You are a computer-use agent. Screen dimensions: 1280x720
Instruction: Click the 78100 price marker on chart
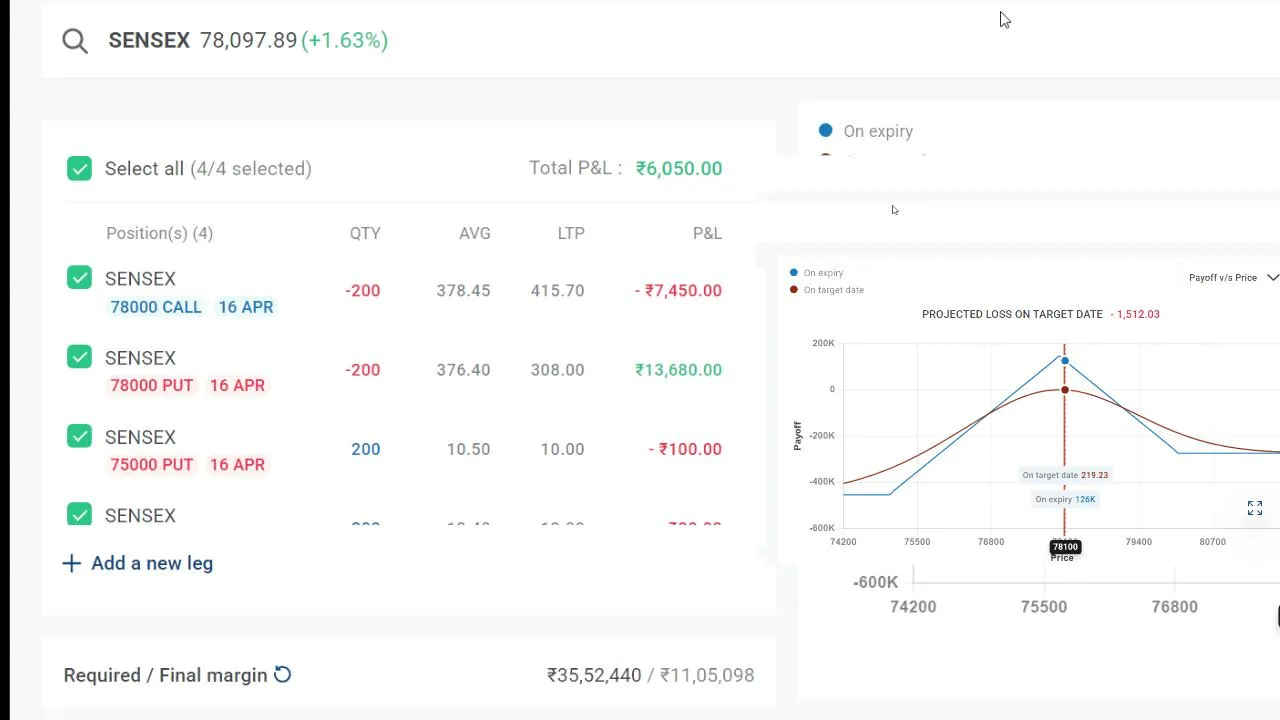tap(1065, 547)
